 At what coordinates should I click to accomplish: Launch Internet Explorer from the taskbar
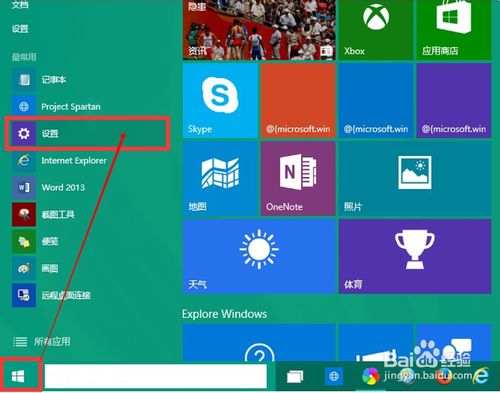[481, 377]
